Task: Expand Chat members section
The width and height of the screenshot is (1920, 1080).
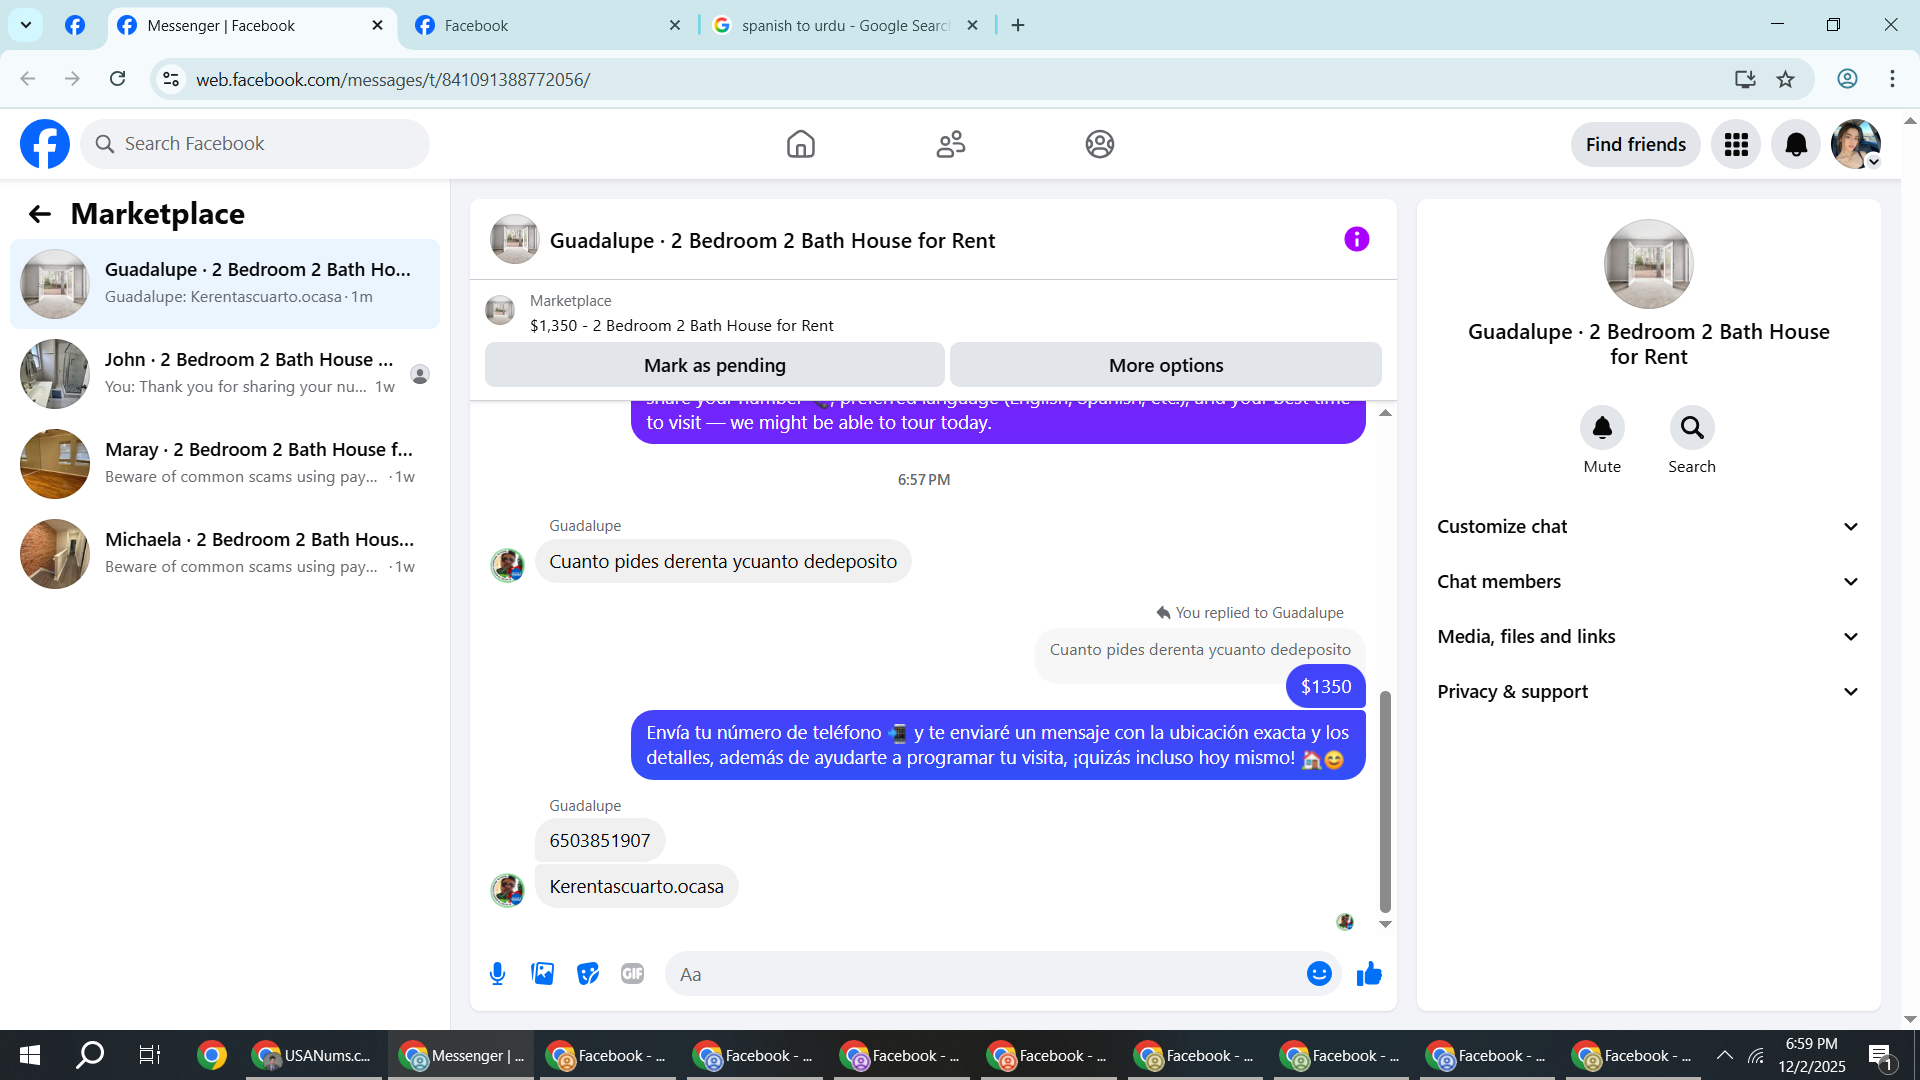Action: tap(1648, 582)
